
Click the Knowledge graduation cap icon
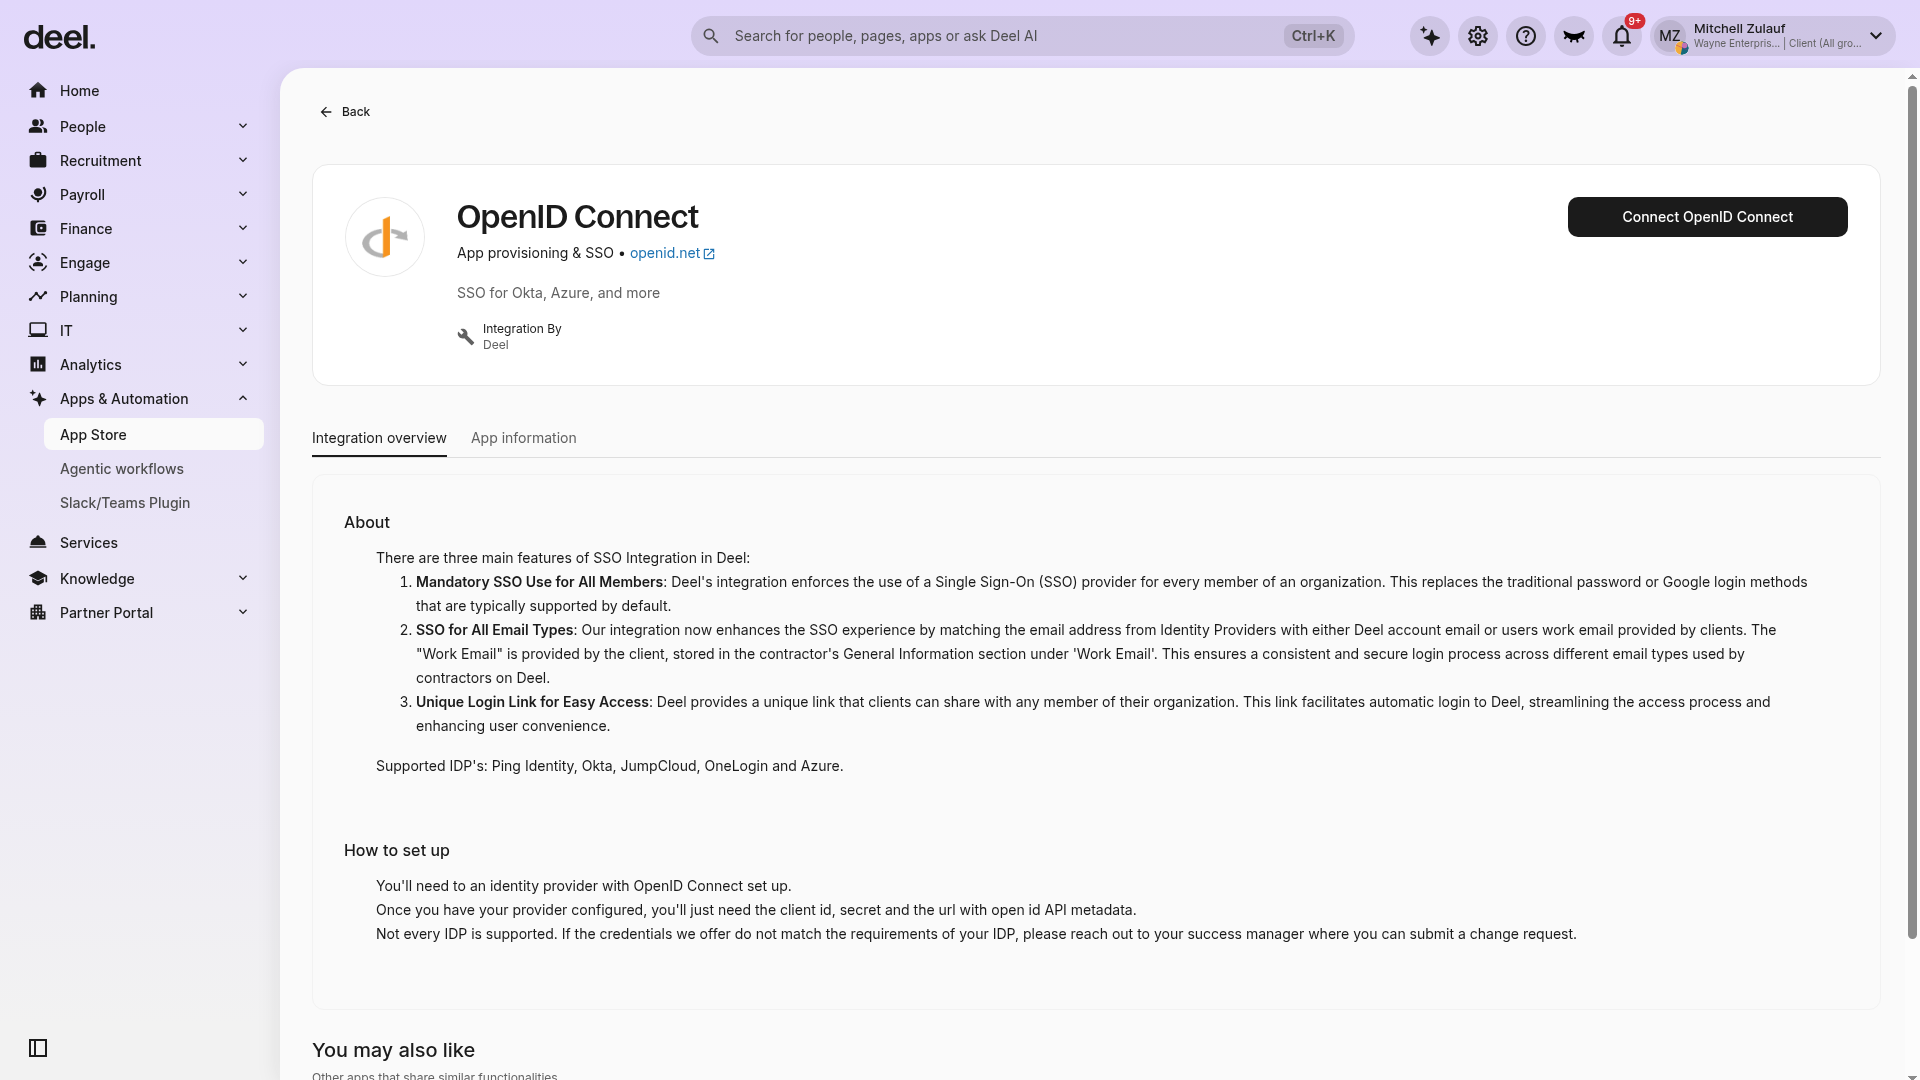(x=38, y=579)
